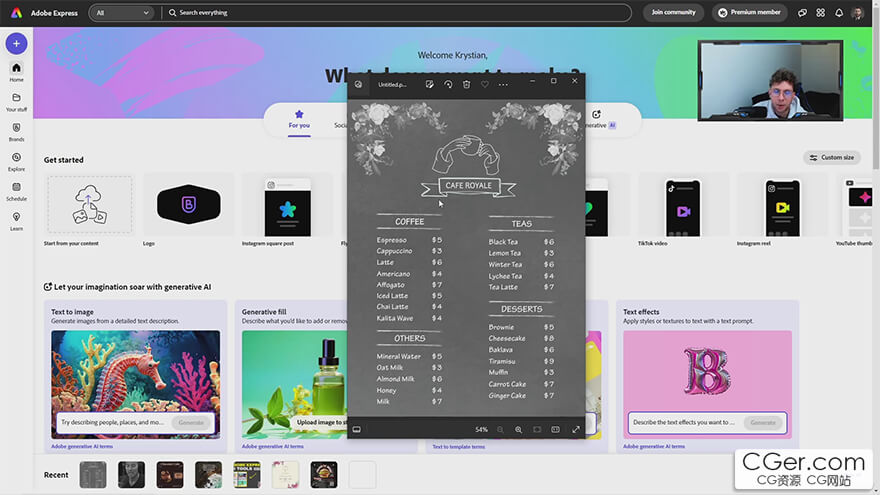880x495 pixels.
Task: Open Brands in the sidebar
Action: [x=16, y=132]
